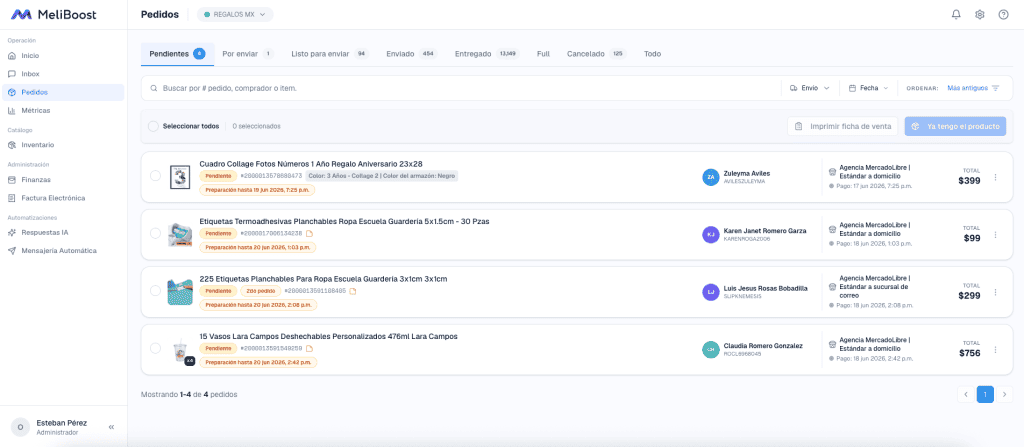Focus the order search field
The width and height of the screenshot is (1024, 447).
(x=460, y=88)
